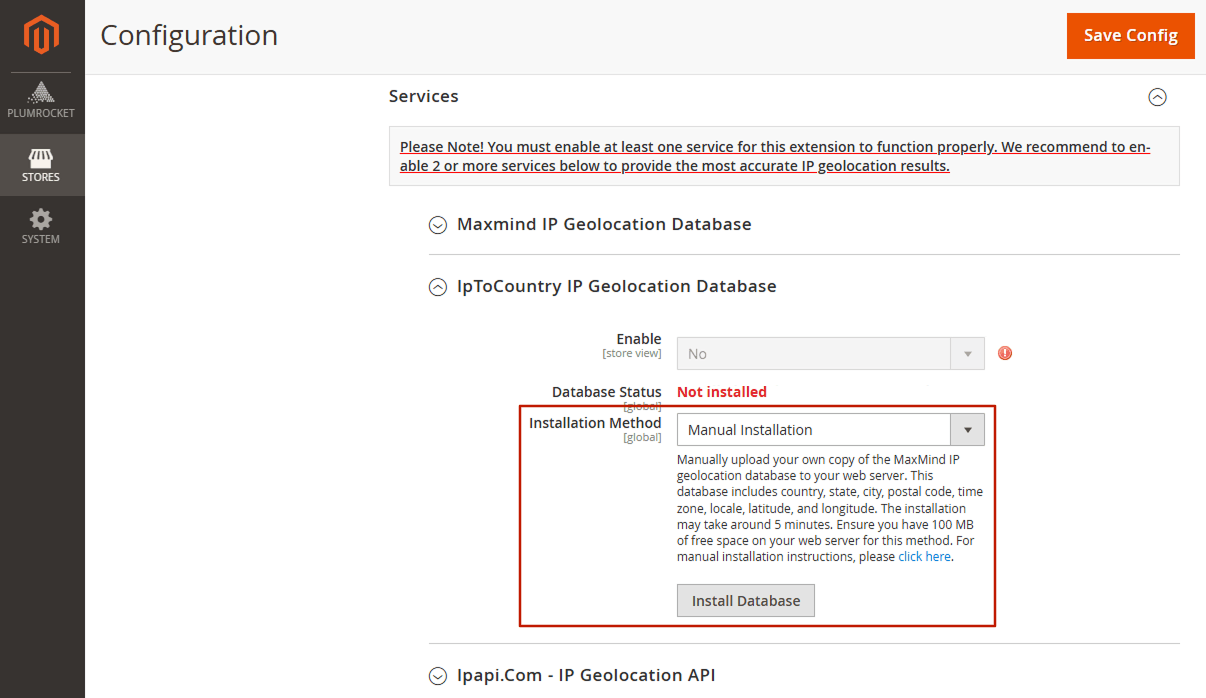Click the circular chevron icon on Services header
This screenshot has height=698, width=1206.
(1158, 97)
